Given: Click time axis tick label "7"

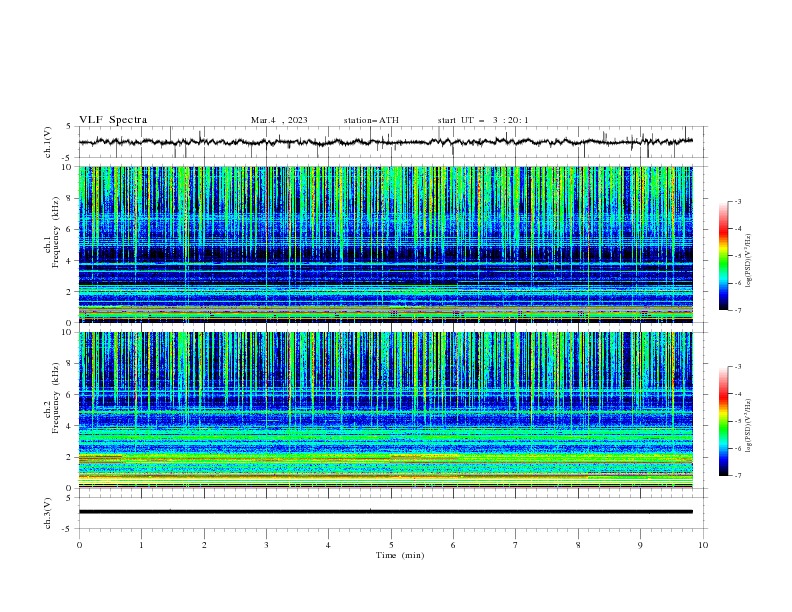Looking at the screenshot, I should click(516, 545).
